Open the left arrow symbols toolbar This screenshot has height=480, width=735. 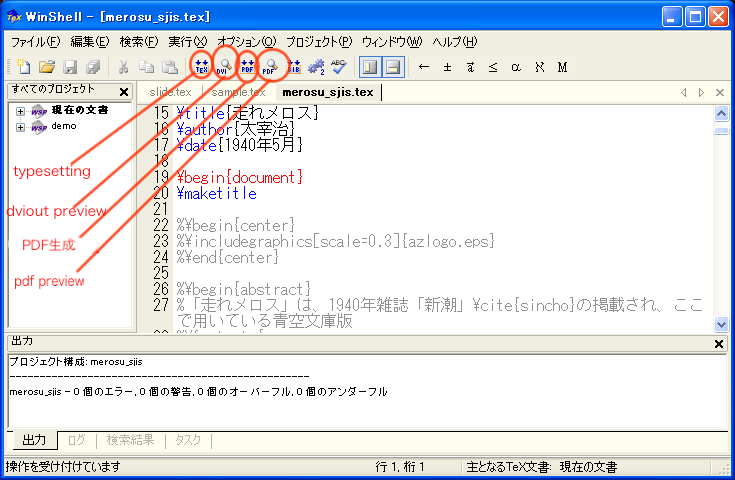[x=424, y=67]
